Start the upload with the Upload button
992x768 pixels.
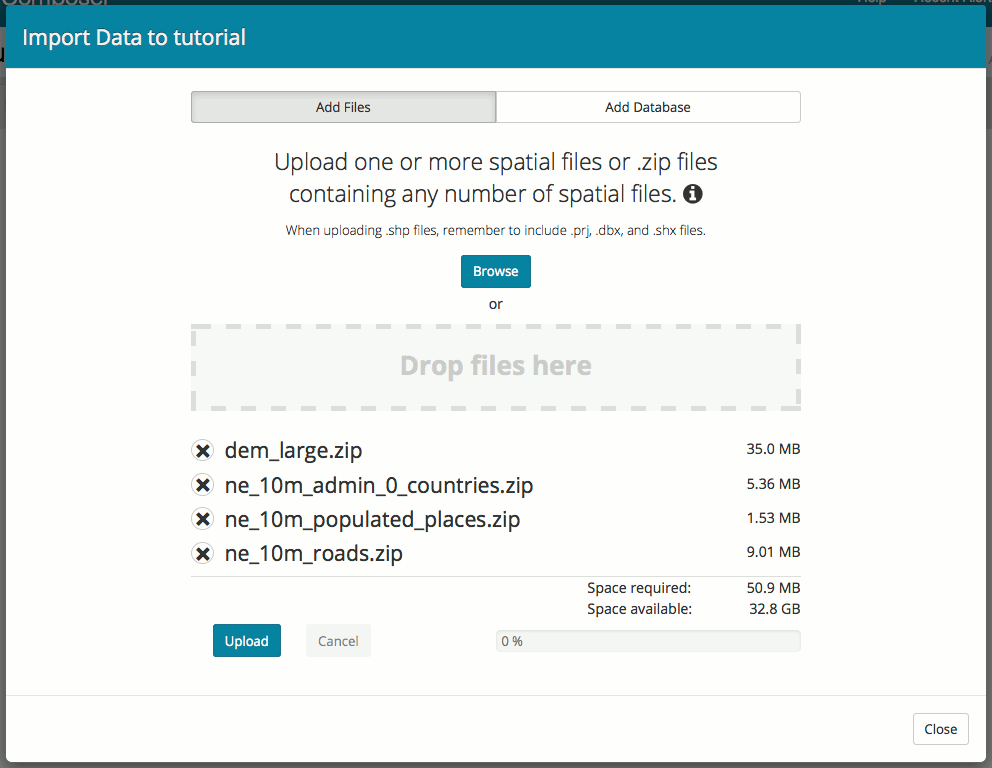click(x=246, y=641)
